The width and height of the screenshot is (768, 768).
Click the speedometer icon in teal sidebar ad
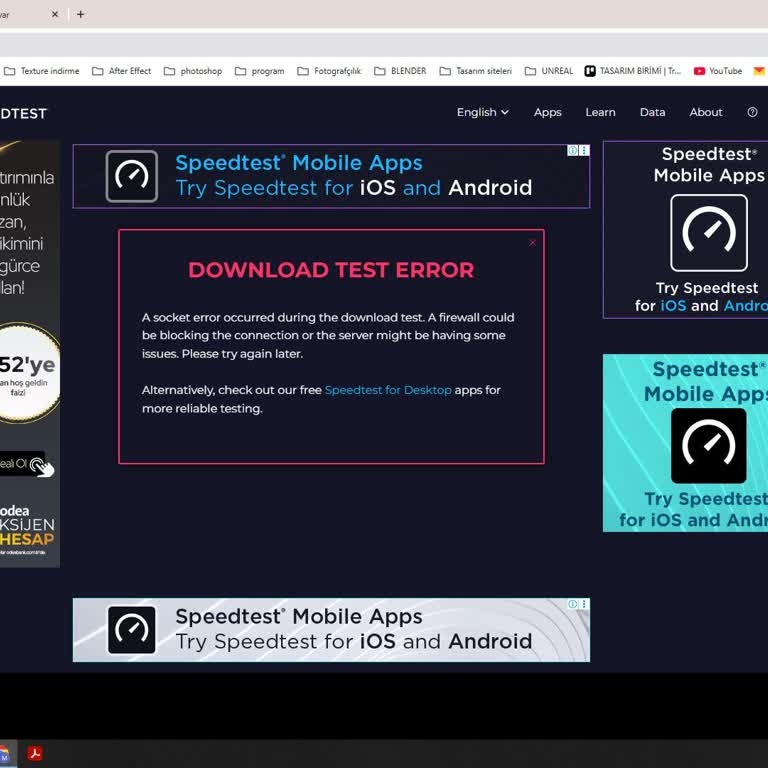[709, 446]
